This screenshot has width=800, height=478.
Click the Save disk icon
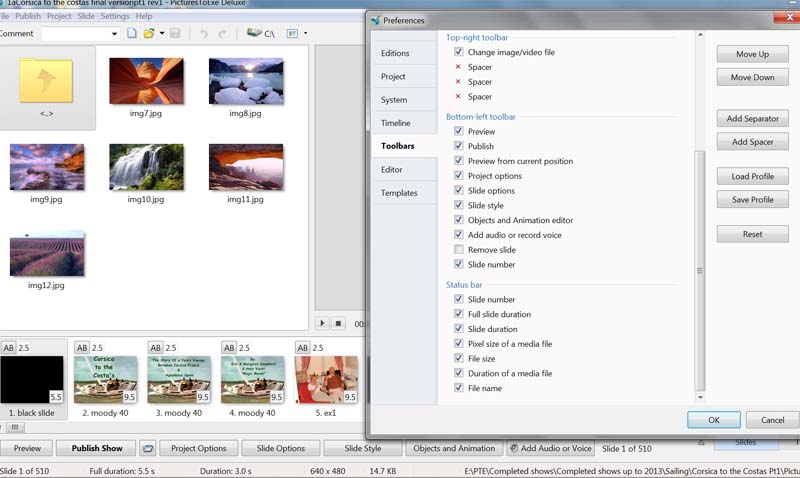175,34
